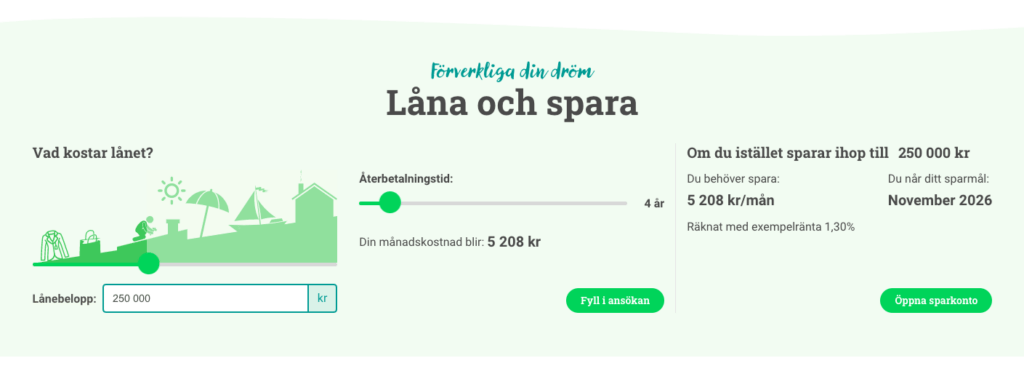Focus the Lånebelopp input field
This screenshot has width=1024, height=374.
click(205, 298)
